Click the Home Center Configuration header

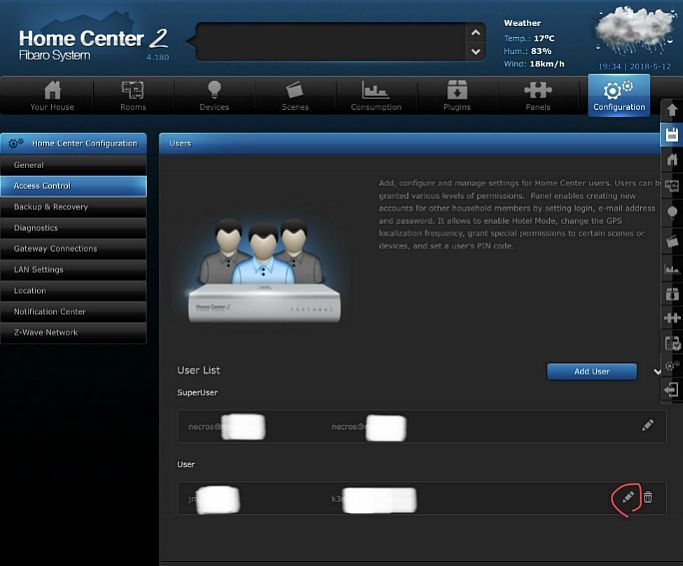coord(73,143)
